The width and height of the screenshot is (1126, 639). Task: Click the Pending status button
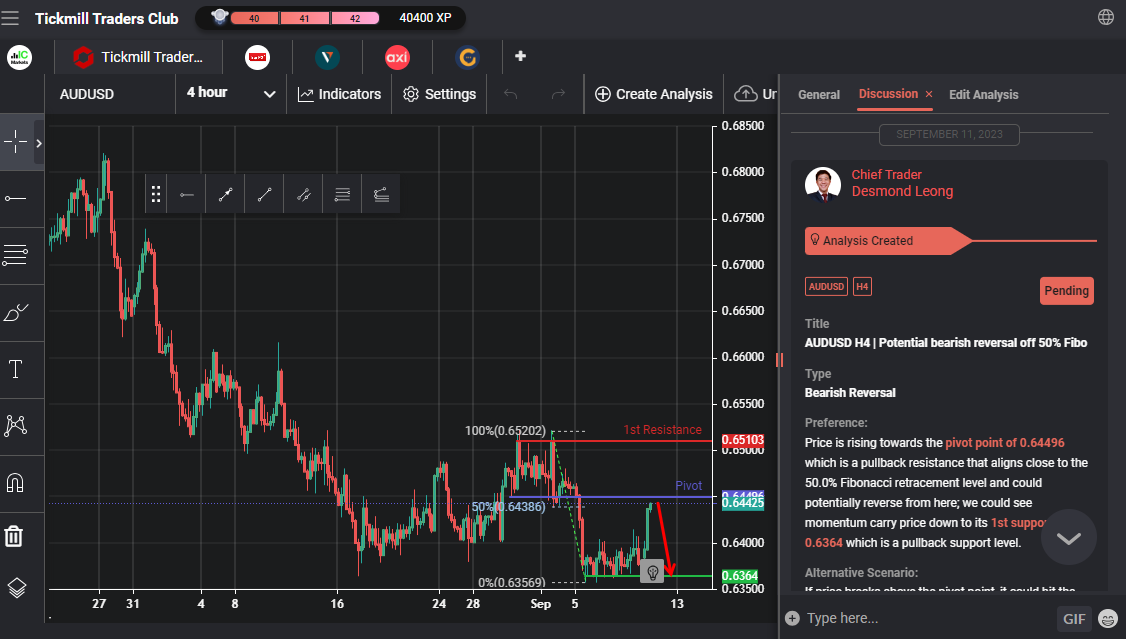[1066, 291]
